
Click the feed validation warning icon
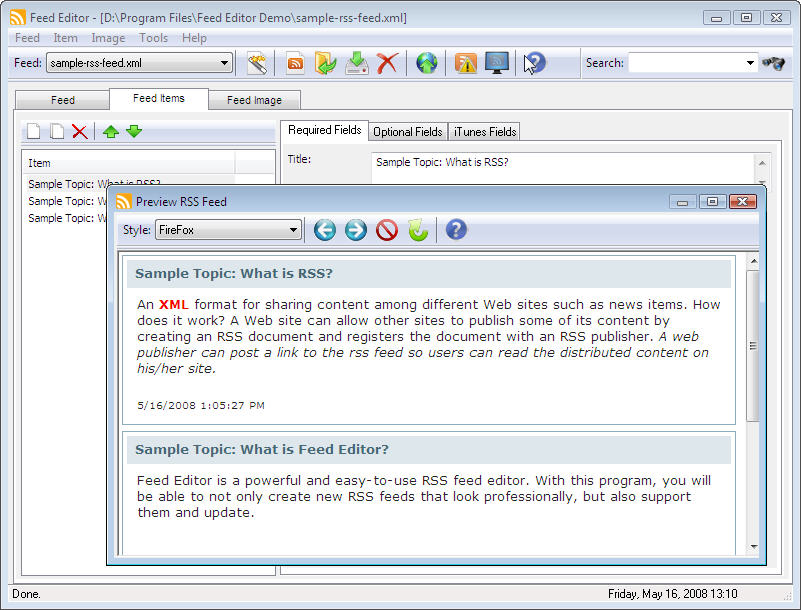coord(465,63)
